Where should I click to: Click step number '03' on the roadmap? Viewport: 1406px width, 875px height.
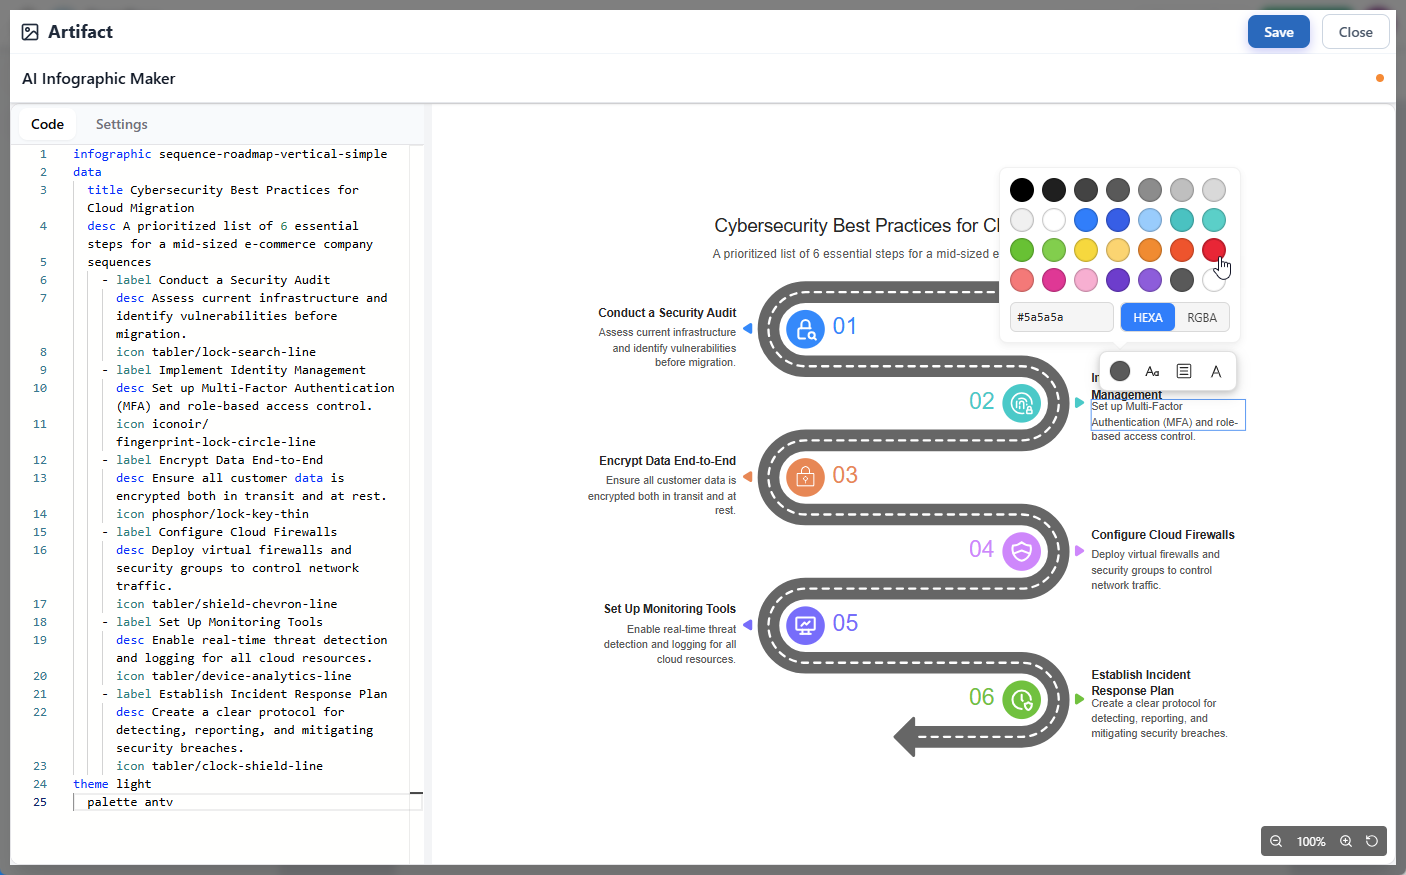[845, 475]
